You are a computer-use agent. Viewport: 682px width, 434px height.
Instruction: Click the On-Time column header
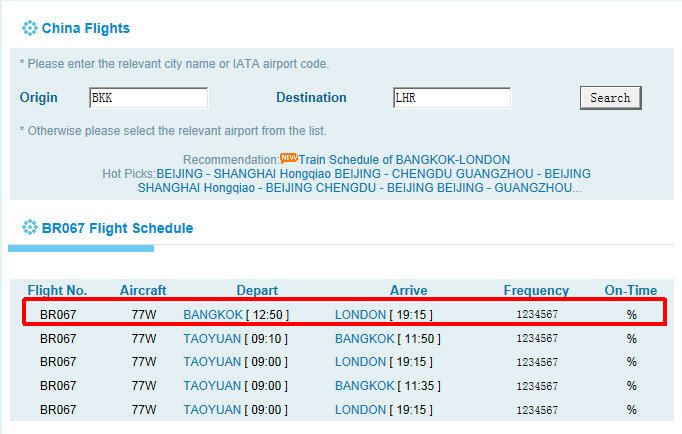click(631, 290)
